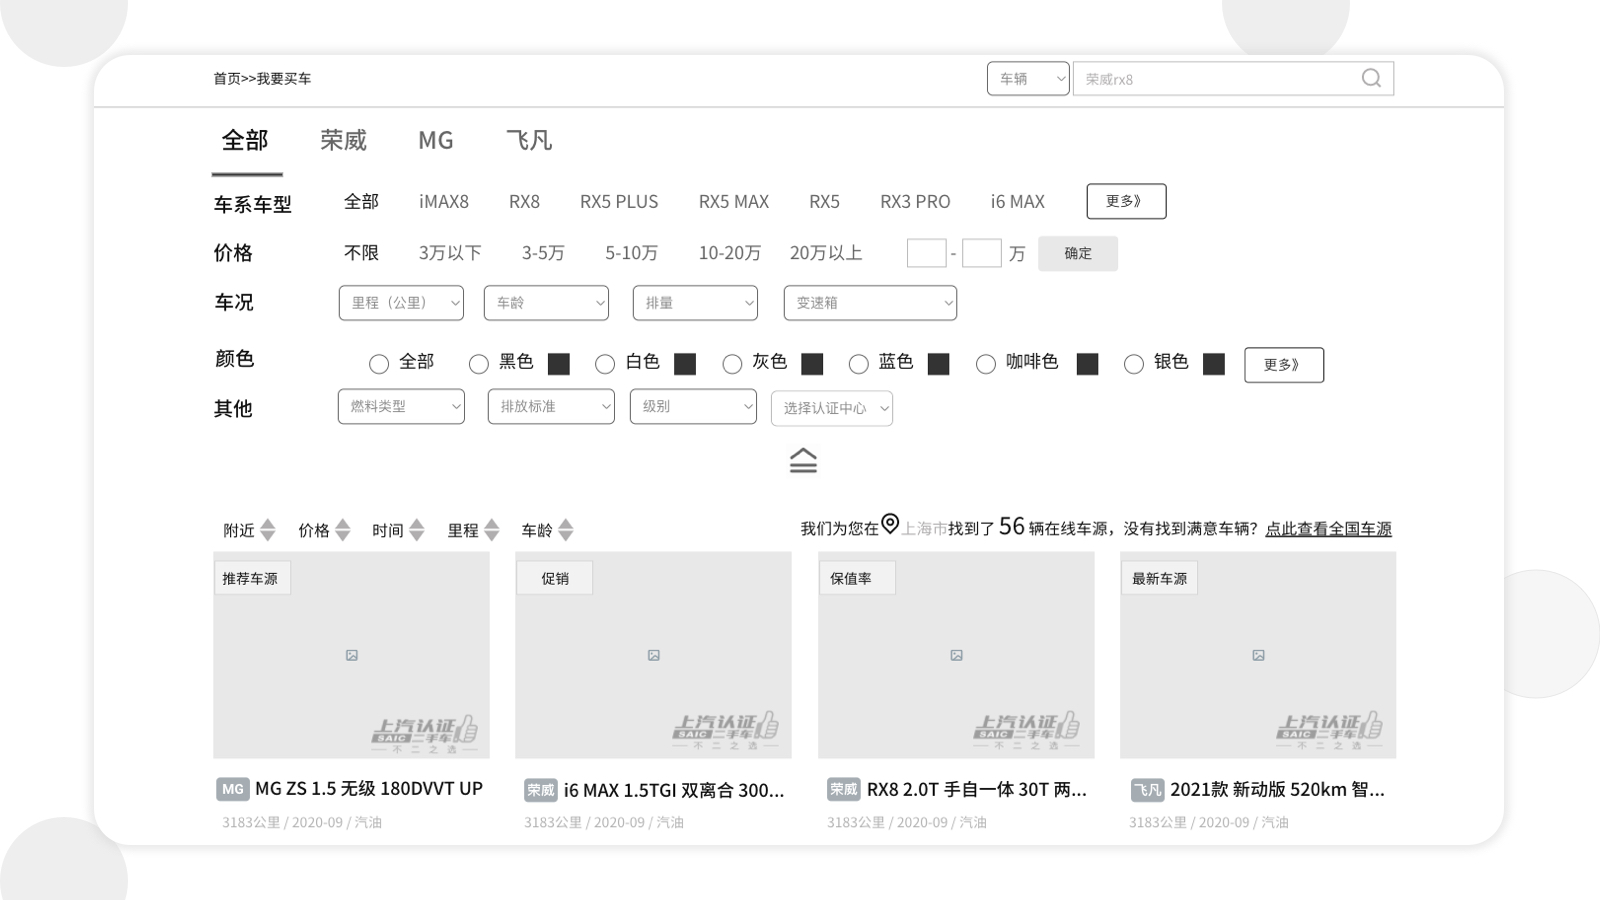This screenshot has height=900, width=1600.
Task: Select the iMAX8 model filter
Action: click(444, 201)
